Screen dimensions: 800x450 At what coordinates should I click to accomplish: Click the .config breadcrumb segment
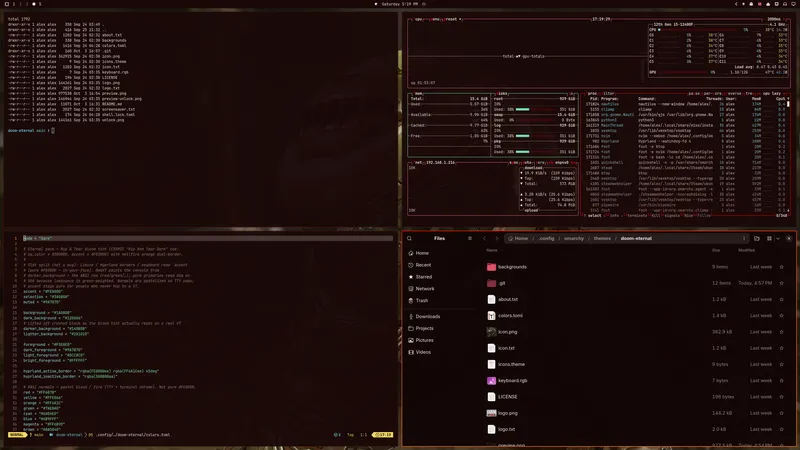point(546,238)
